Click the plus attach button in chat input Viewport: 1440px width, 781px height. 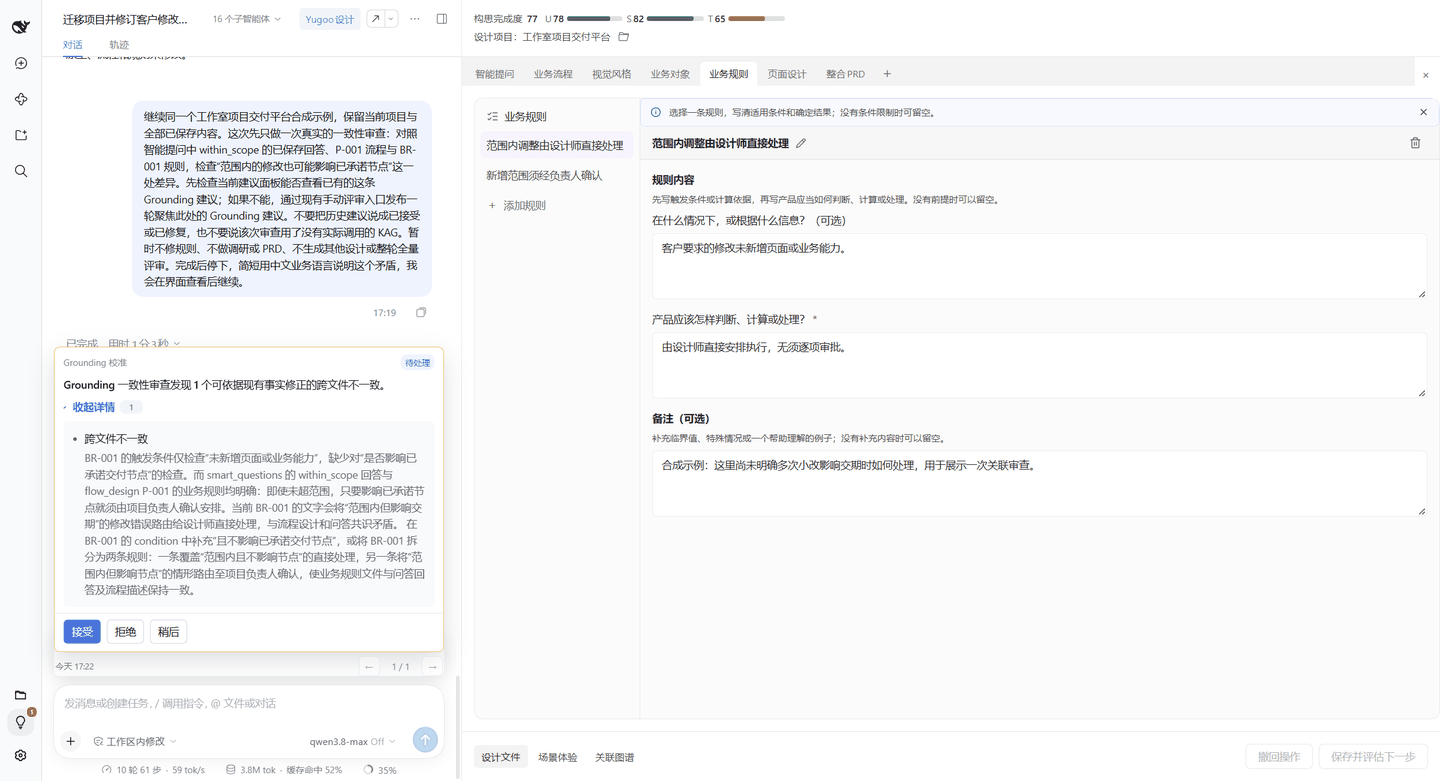[x=70, y=741]
